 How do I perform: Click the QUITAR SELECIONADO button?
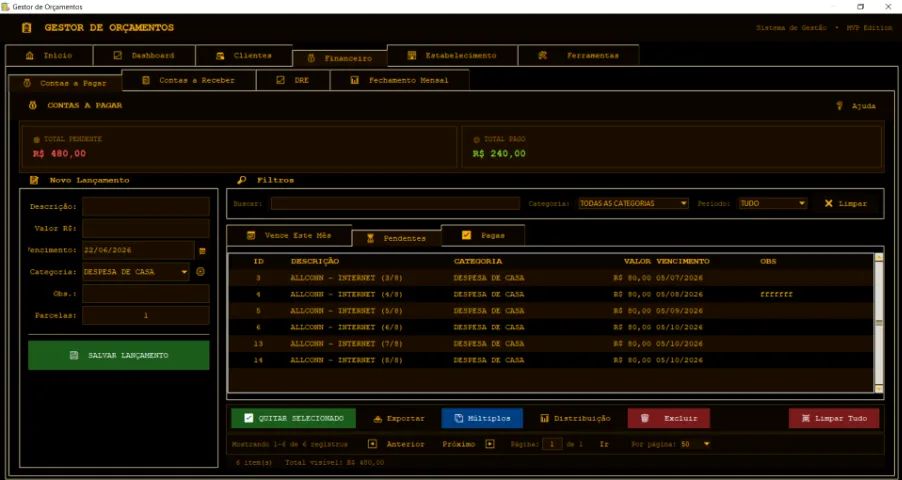pyautogui.click(x=293, y=418)
